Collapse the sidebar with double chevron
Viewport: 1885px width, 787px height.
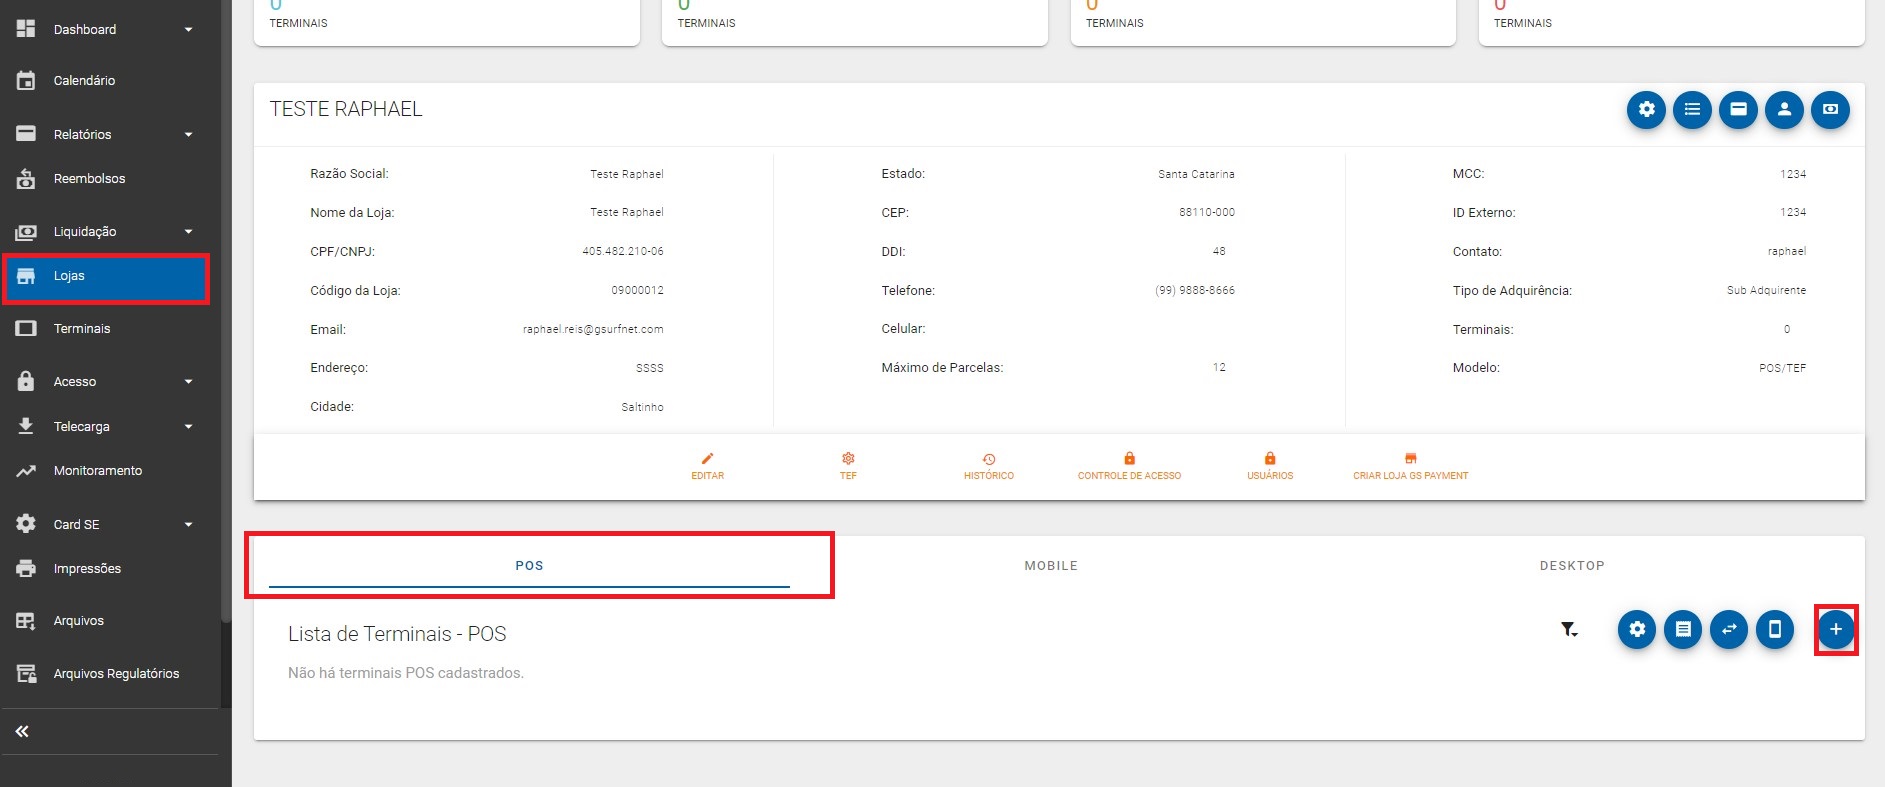pyautogui.click(x=22, y=732)
